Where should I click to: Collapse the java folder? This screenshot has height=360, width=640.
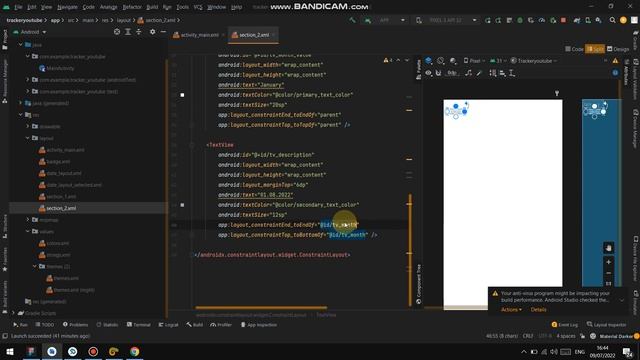tap(20, 45)
